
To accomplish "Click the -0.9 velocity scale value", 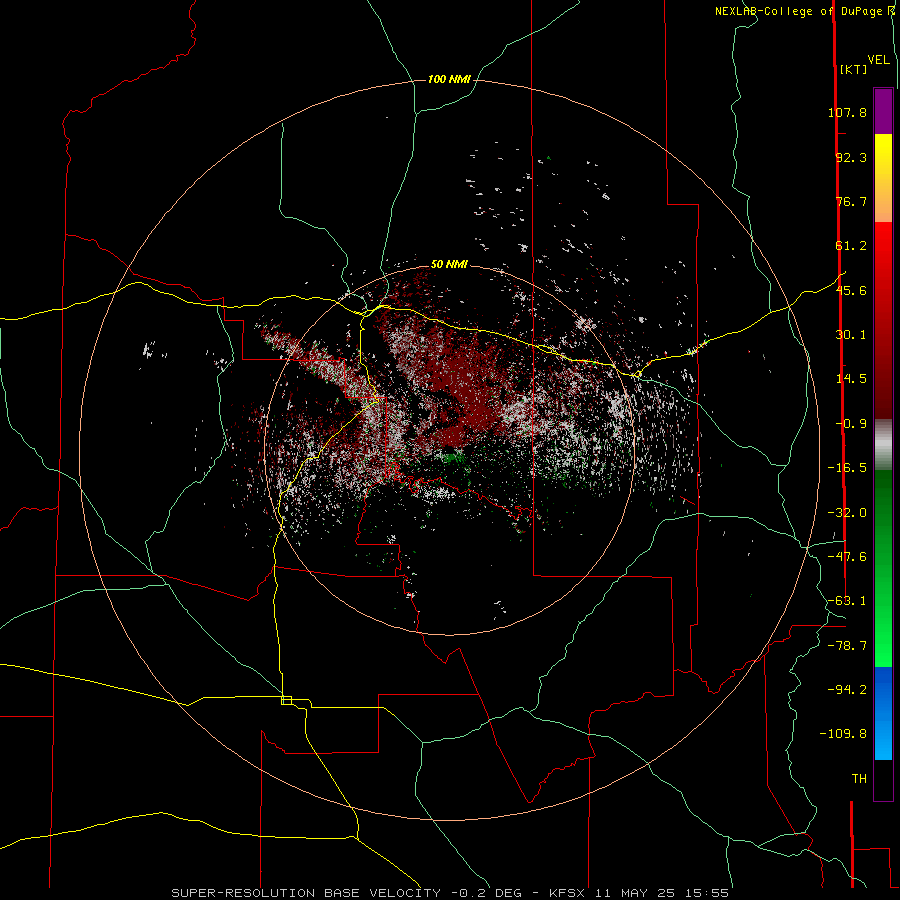I will tap(851, 424).
